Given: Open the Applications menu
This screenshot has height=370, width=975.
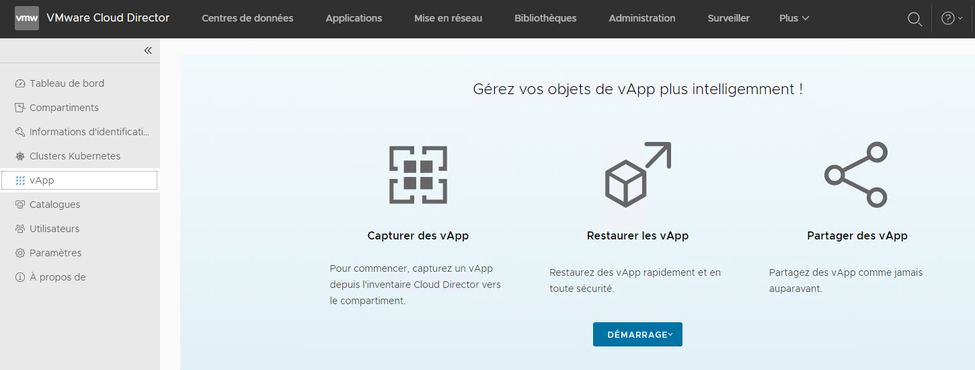Looking at the screenshot, I should click(x=354, y=19).
